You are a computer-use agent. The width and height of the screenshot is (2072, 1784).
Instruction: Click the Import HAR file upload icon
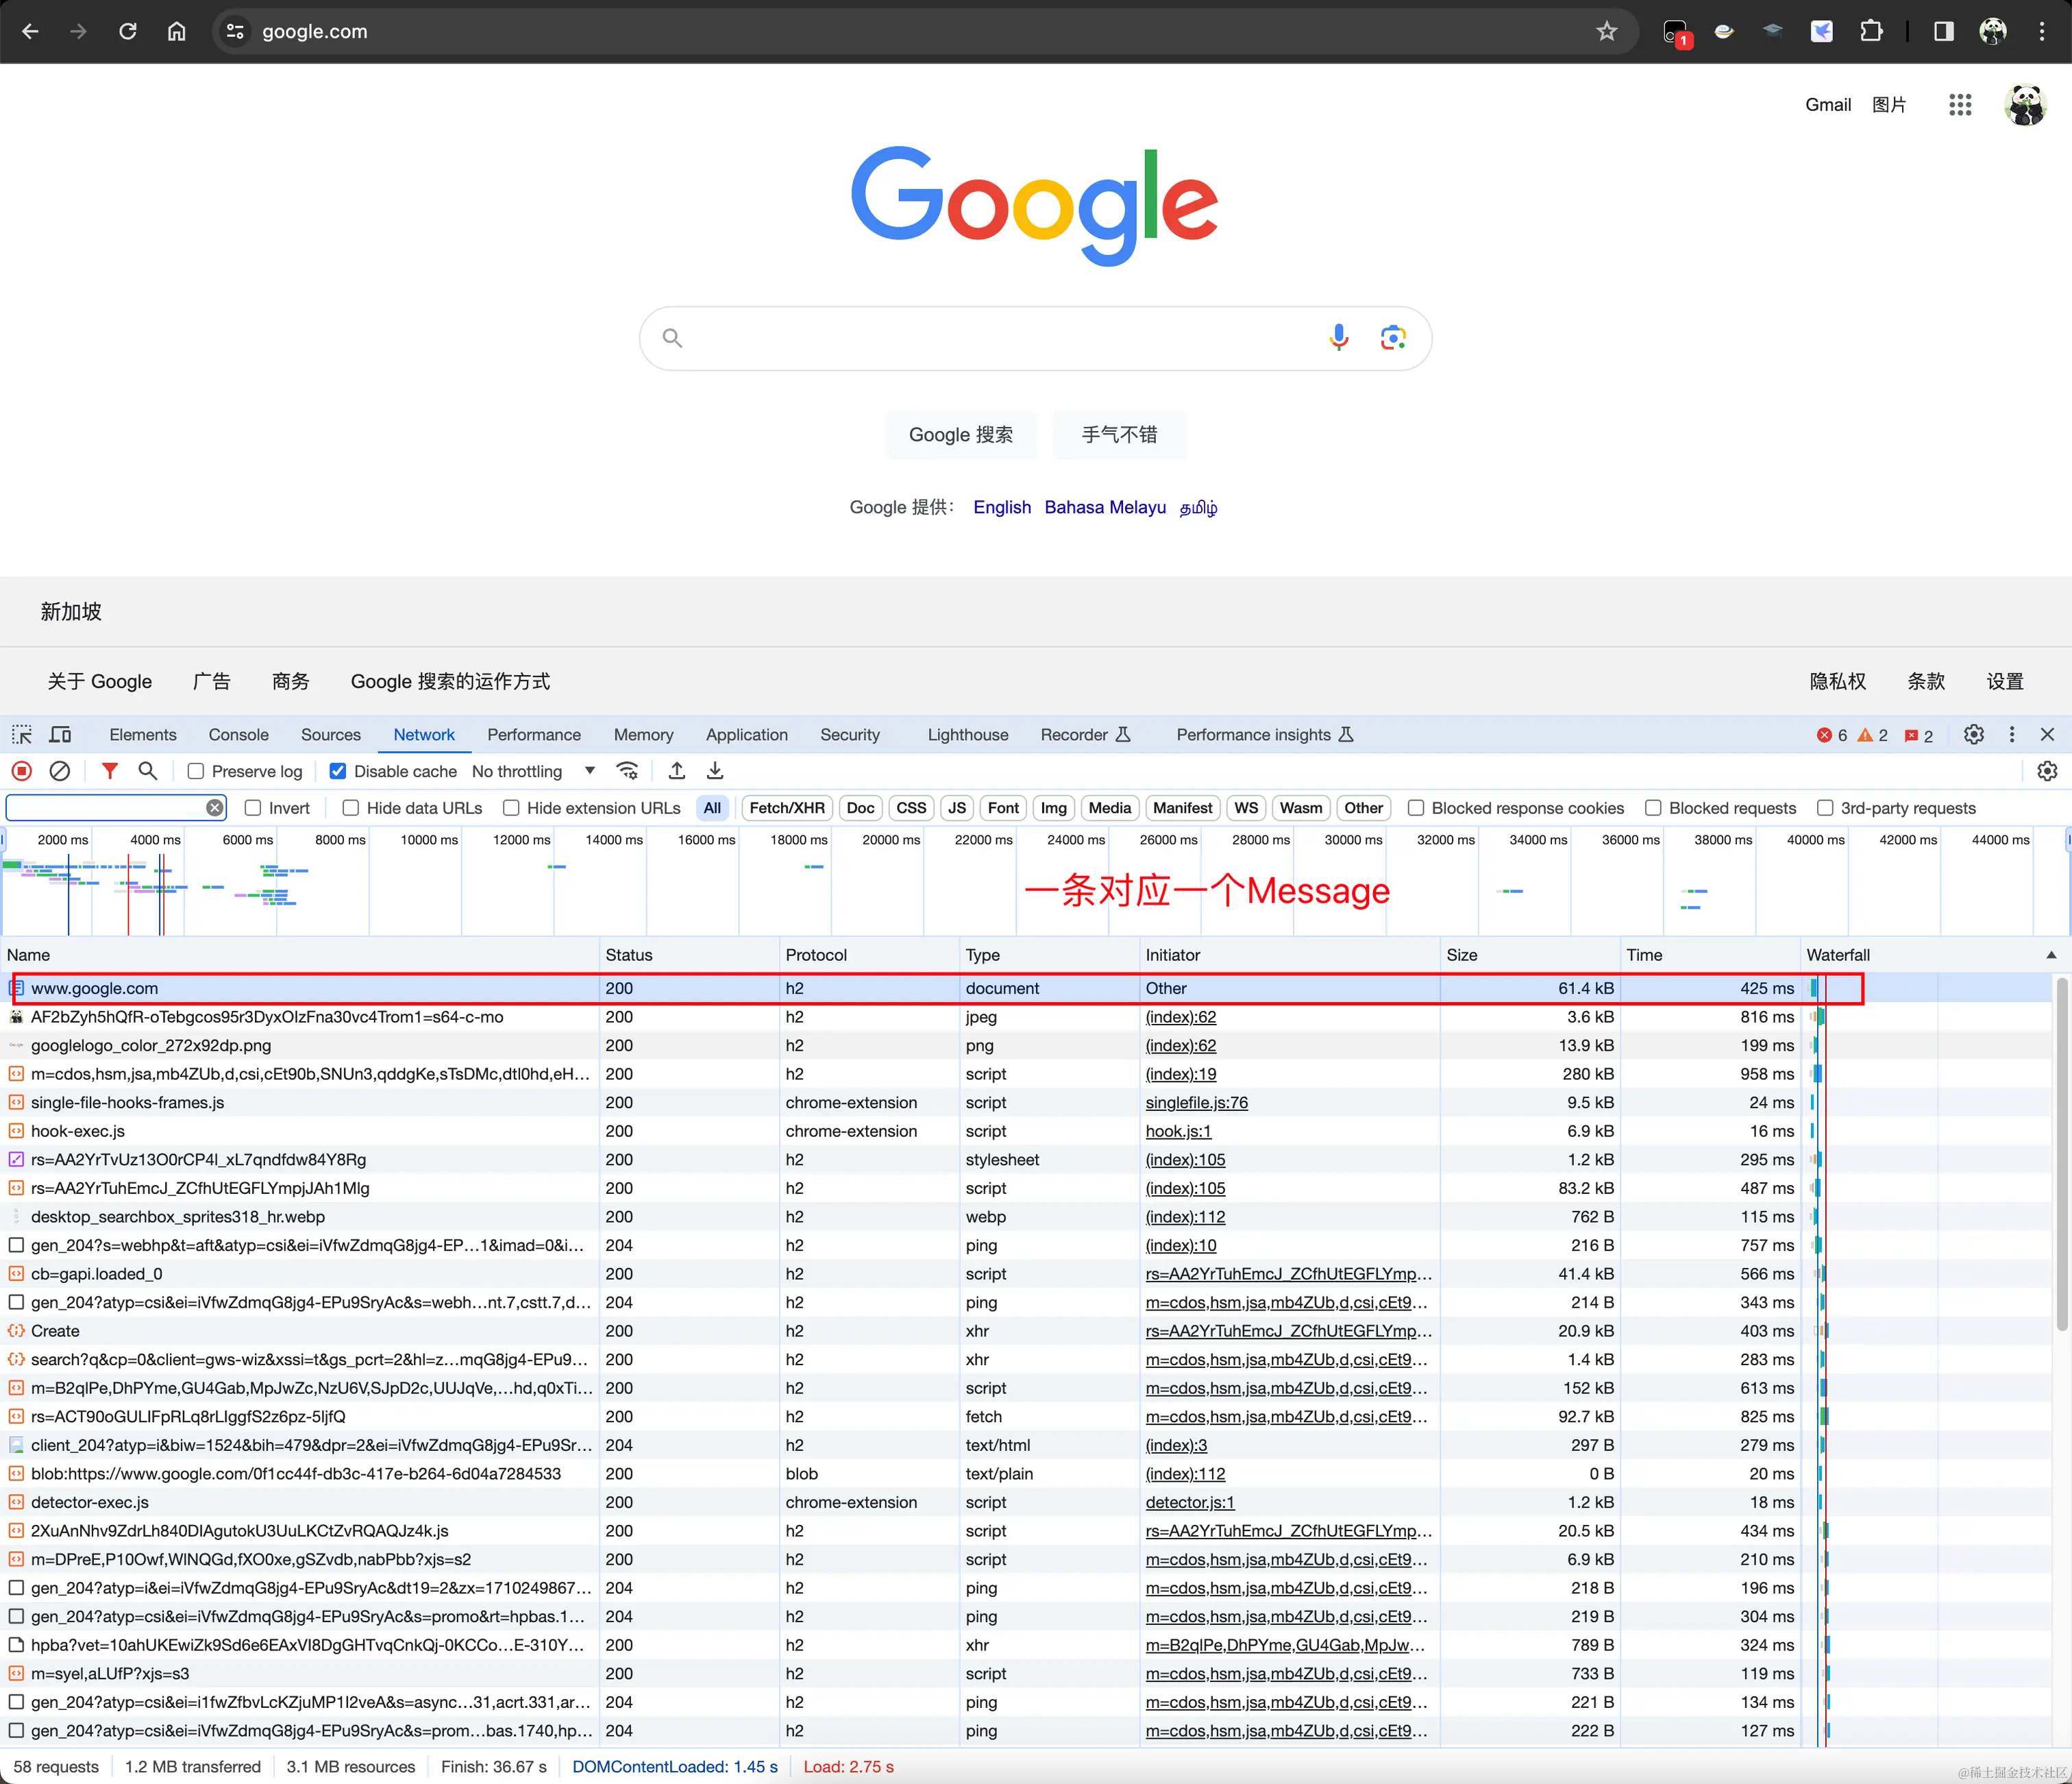677,771
